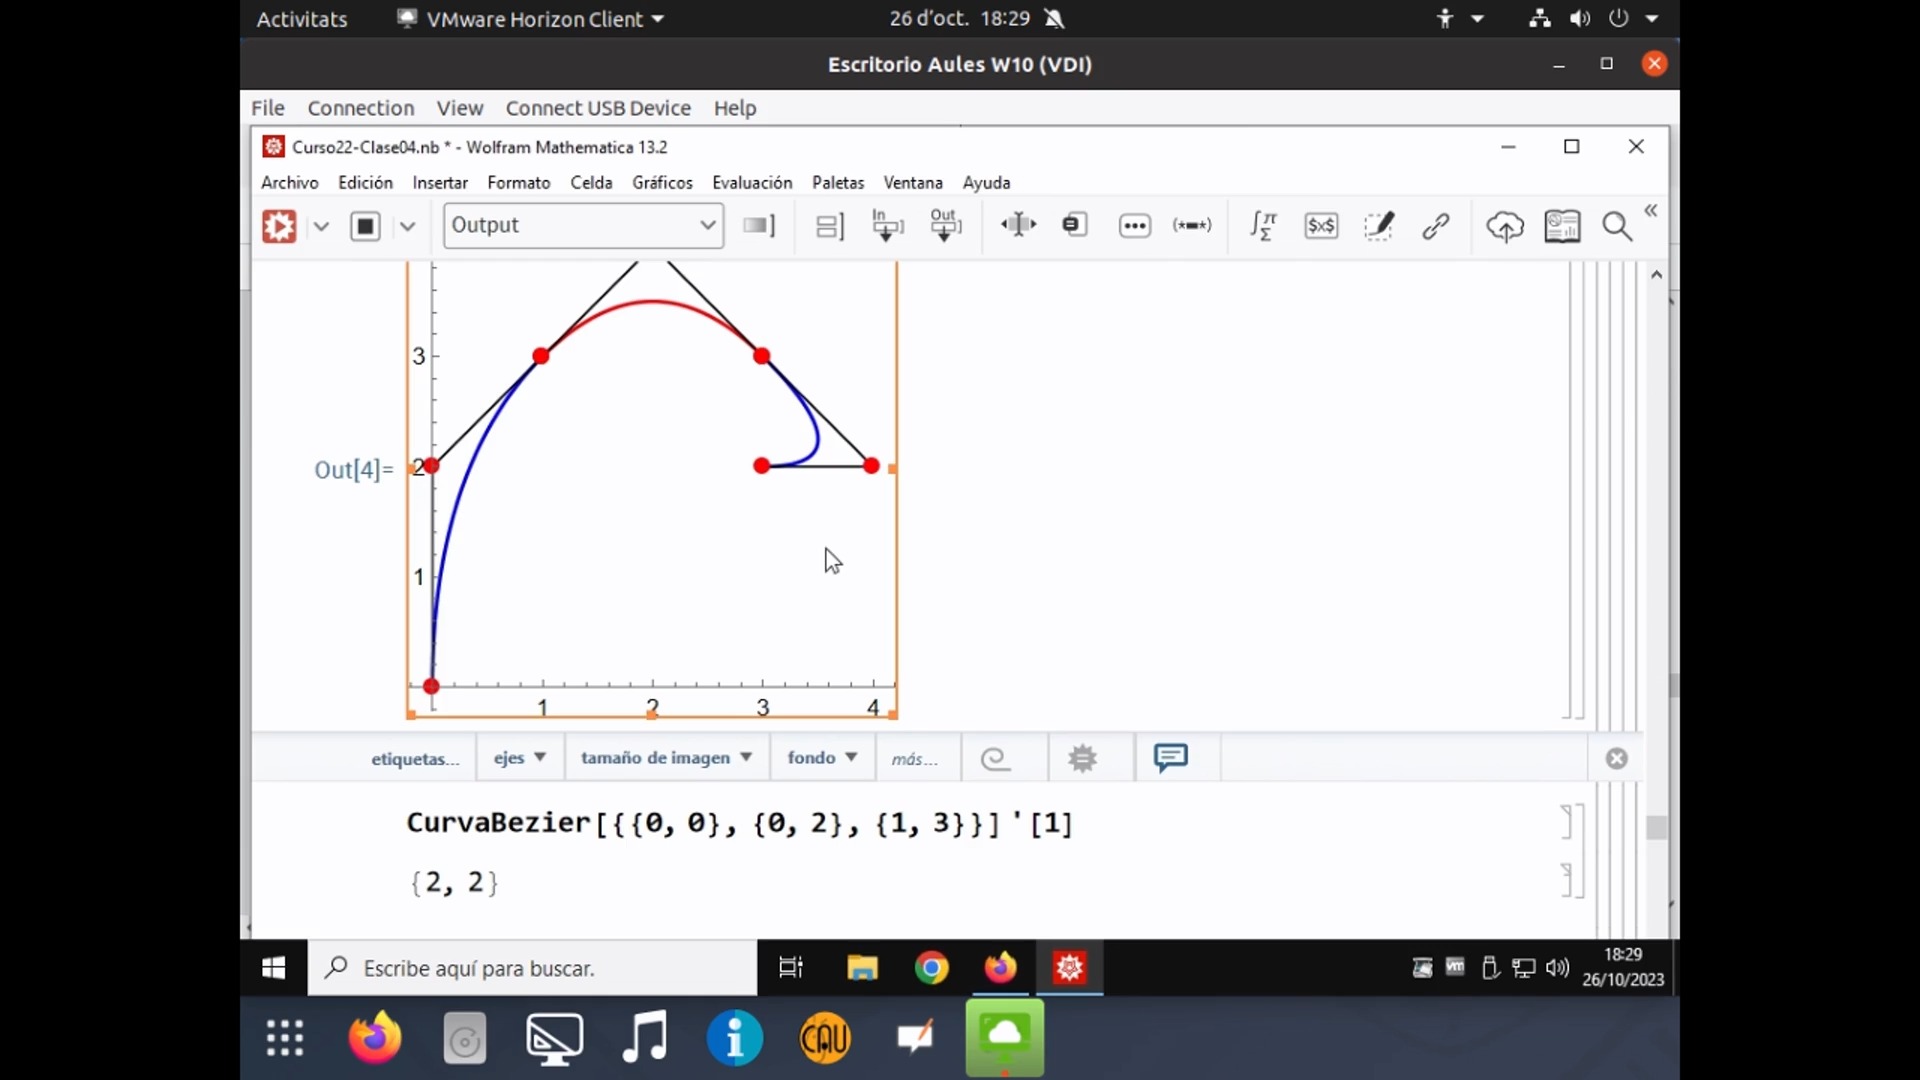
Task: Click the cell grouping bracket icon
Action: (829, 226)
